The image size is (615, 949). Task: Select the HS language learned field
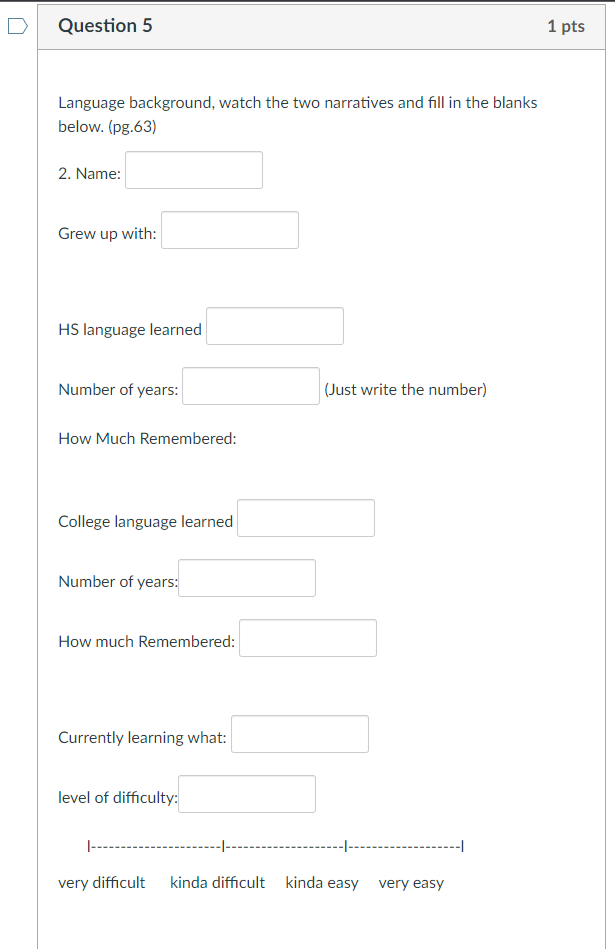pos(274,326)
